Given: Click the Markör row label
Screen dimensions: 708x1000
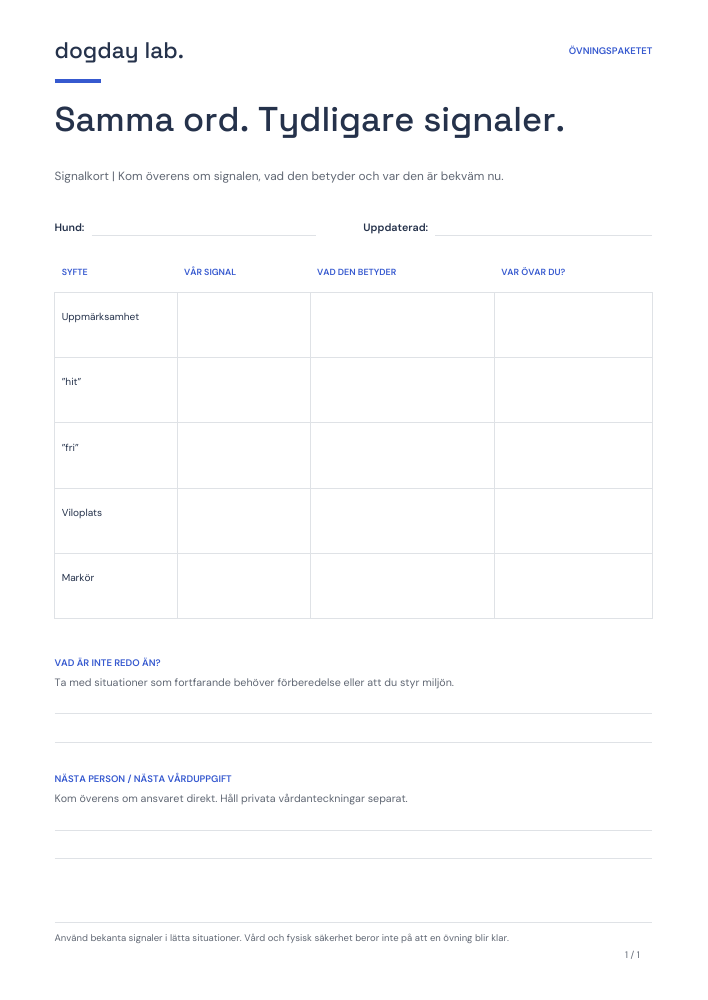Looking at the screenshot, I should 78,577.
